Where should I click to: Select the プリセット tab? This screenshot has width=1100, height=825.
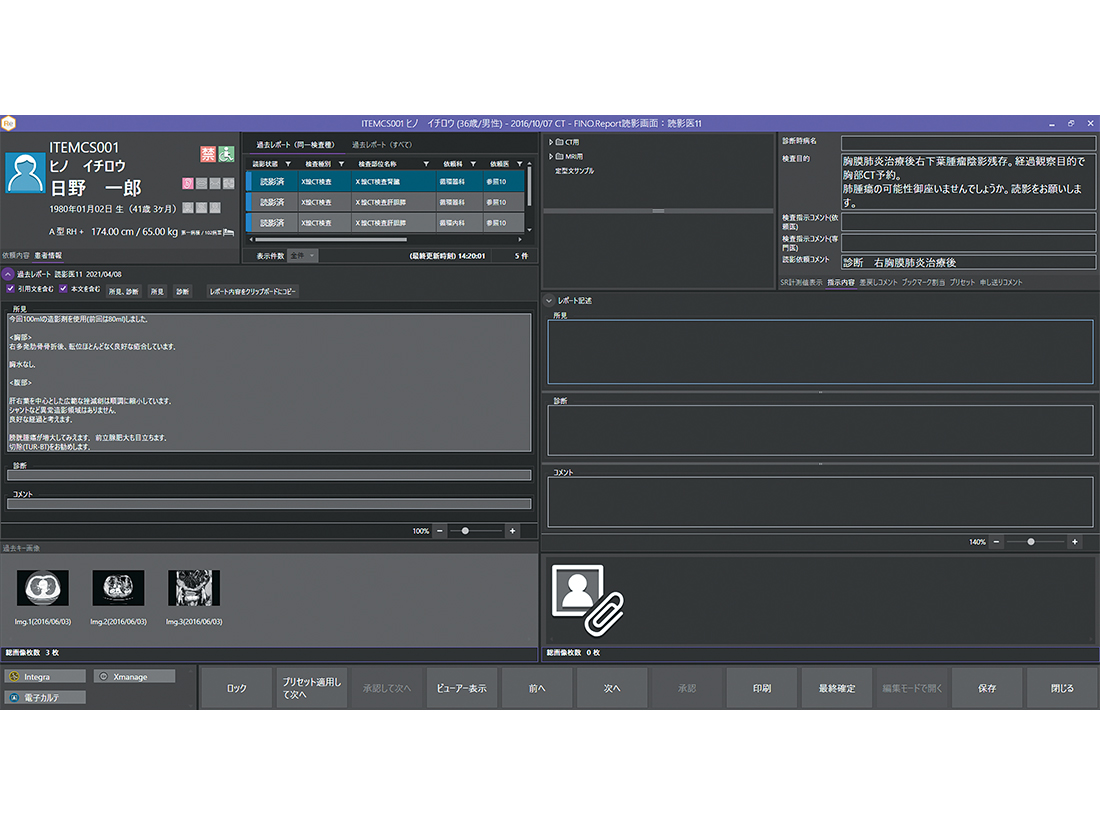pos(961,283)
